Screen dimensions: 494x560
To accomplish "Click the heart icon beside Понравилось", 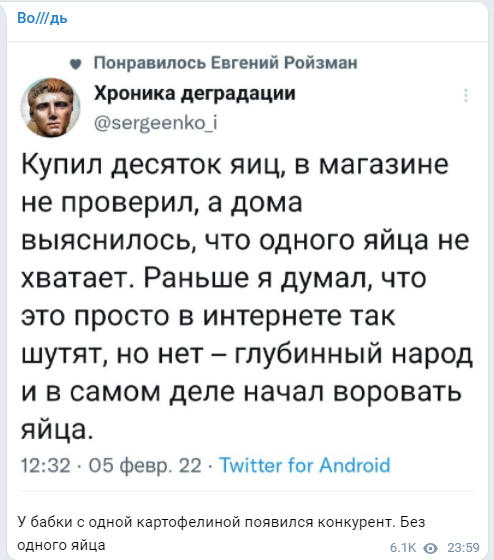I will tap(75, 64).
